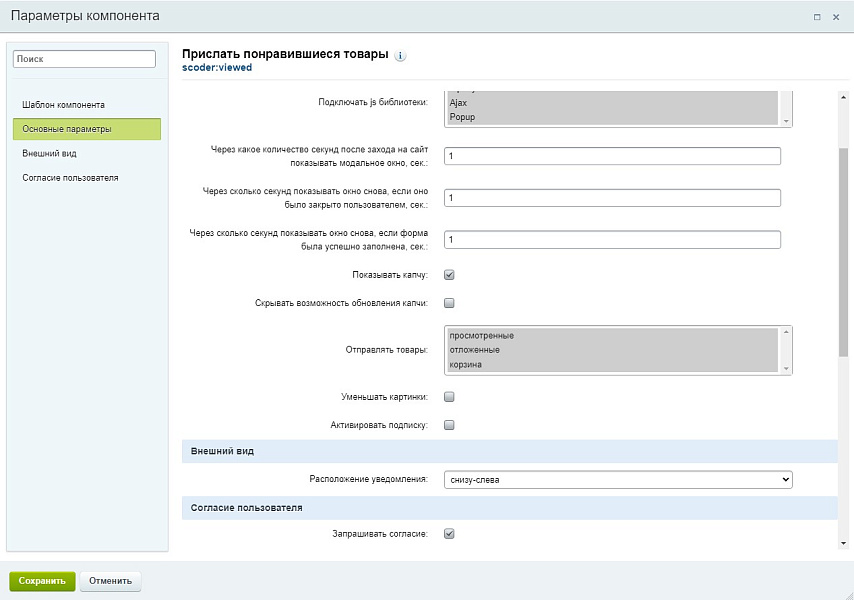This screenshot has height=600, width=854.
Task: Click the main panel scroll-down arrow
Action: point(844,543)
